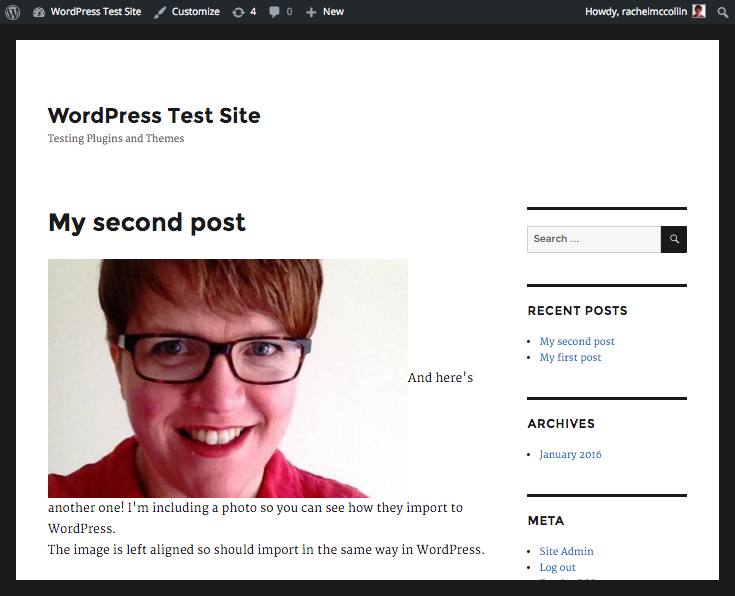
Task: Click the tagline Testing Plugins and Themes
Action: point(116,138)
